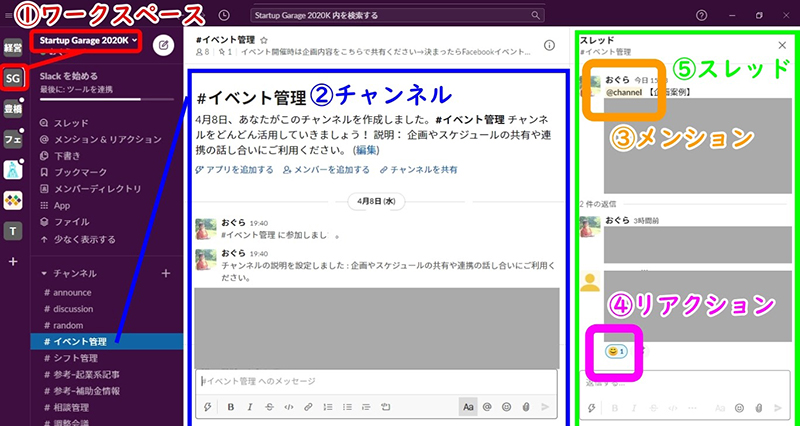Close the スレッド thread panel
The width and height of the screenshot is (800, 426).
[x=782, y=45]
